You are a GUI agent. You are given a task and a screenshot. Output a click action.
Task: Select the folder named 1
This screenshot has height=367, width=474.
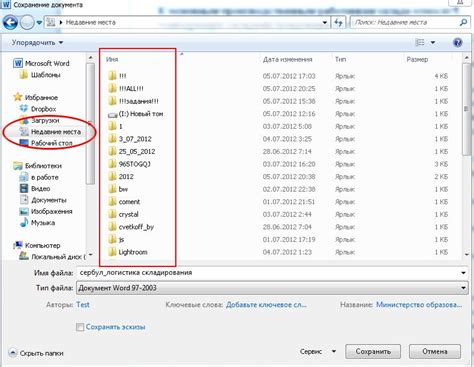[x=115, y=126]
